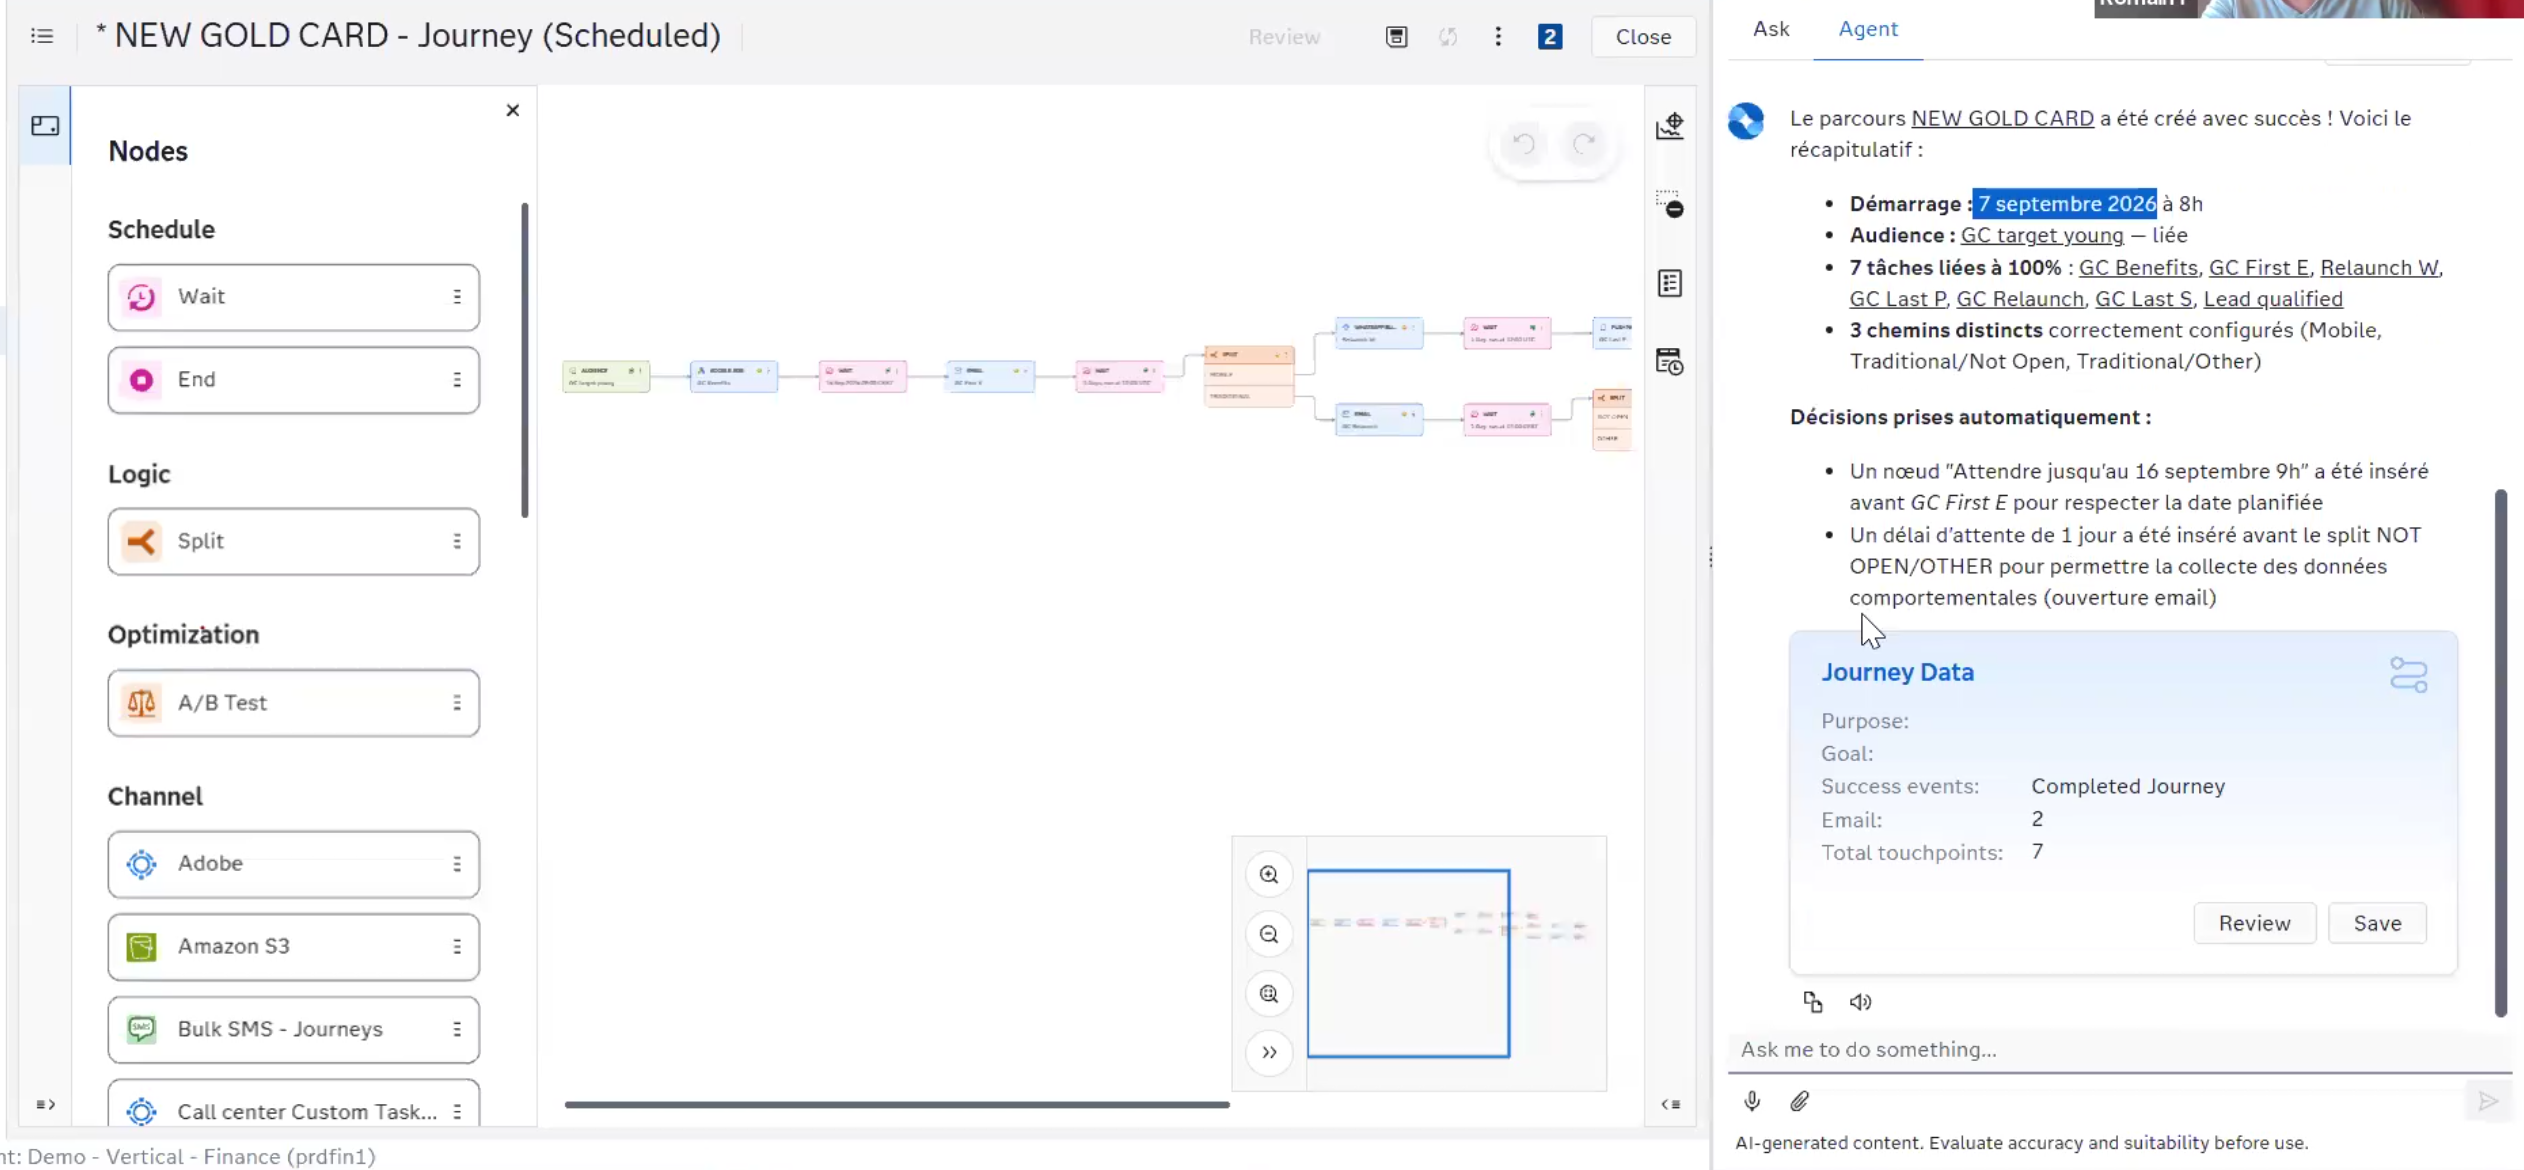2524x1170 pixels.
Task: Click the save journey icon in header
Action: pos(1396,37)
